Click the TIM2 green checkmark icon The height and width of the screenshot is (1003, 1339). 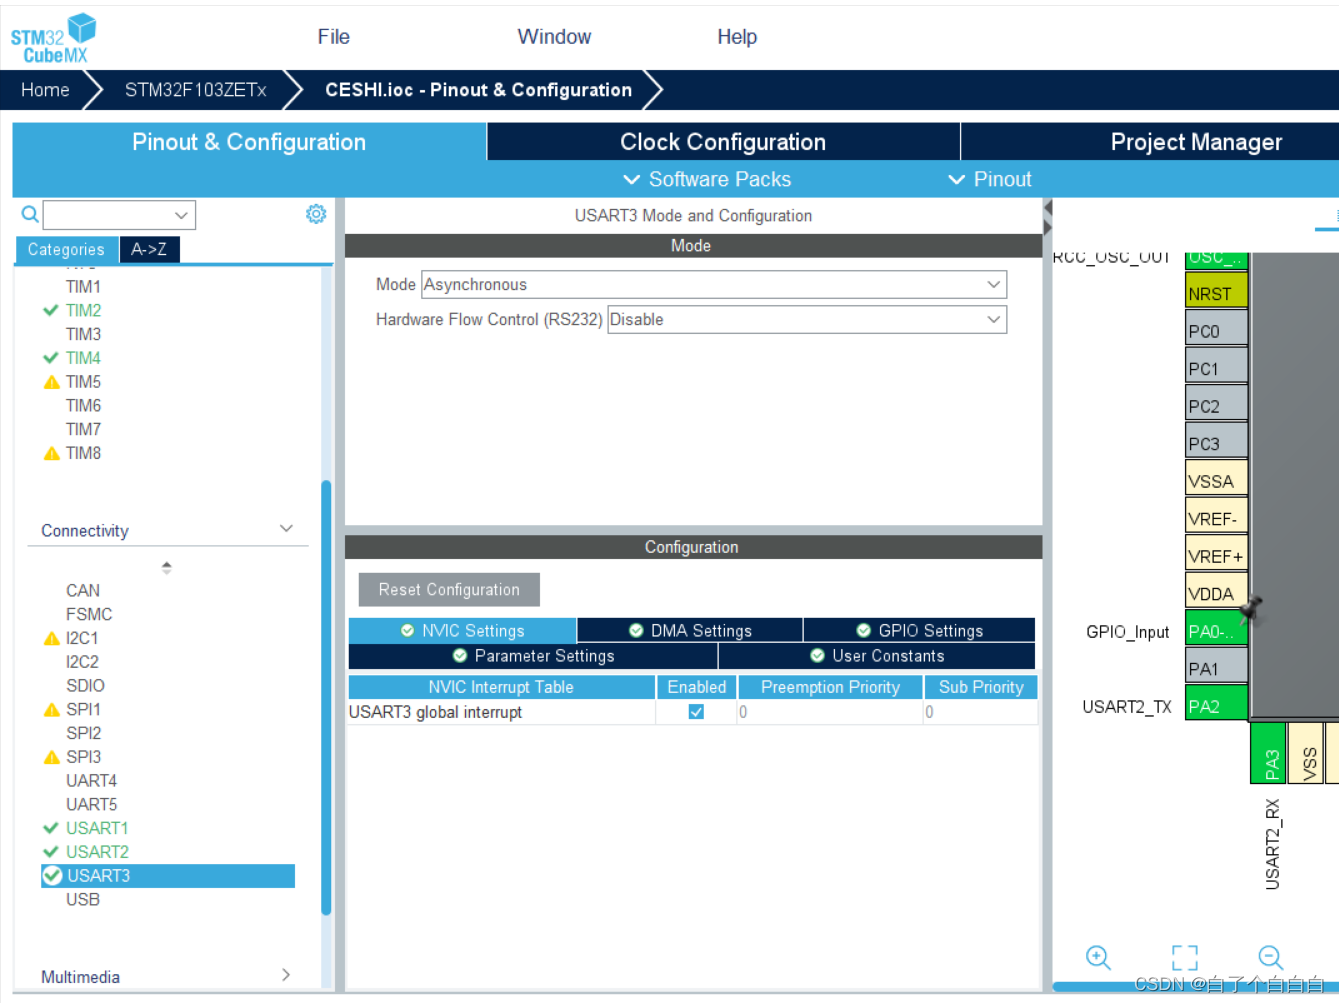coord(51,310)
